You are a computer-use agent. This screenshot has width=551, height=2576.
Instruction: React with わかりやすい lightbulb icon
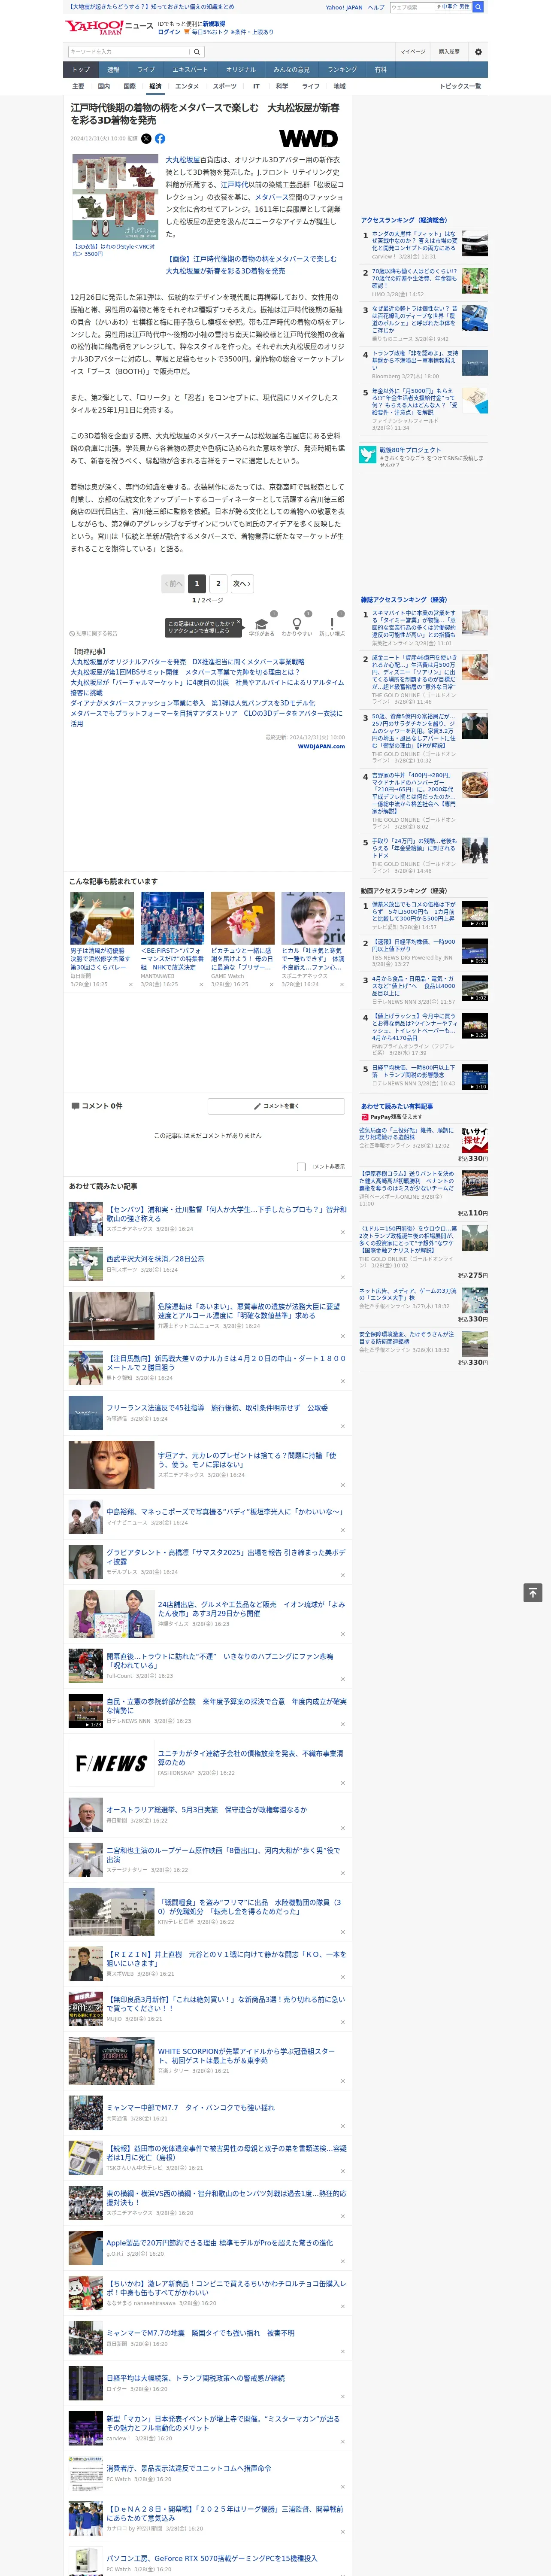296,624
